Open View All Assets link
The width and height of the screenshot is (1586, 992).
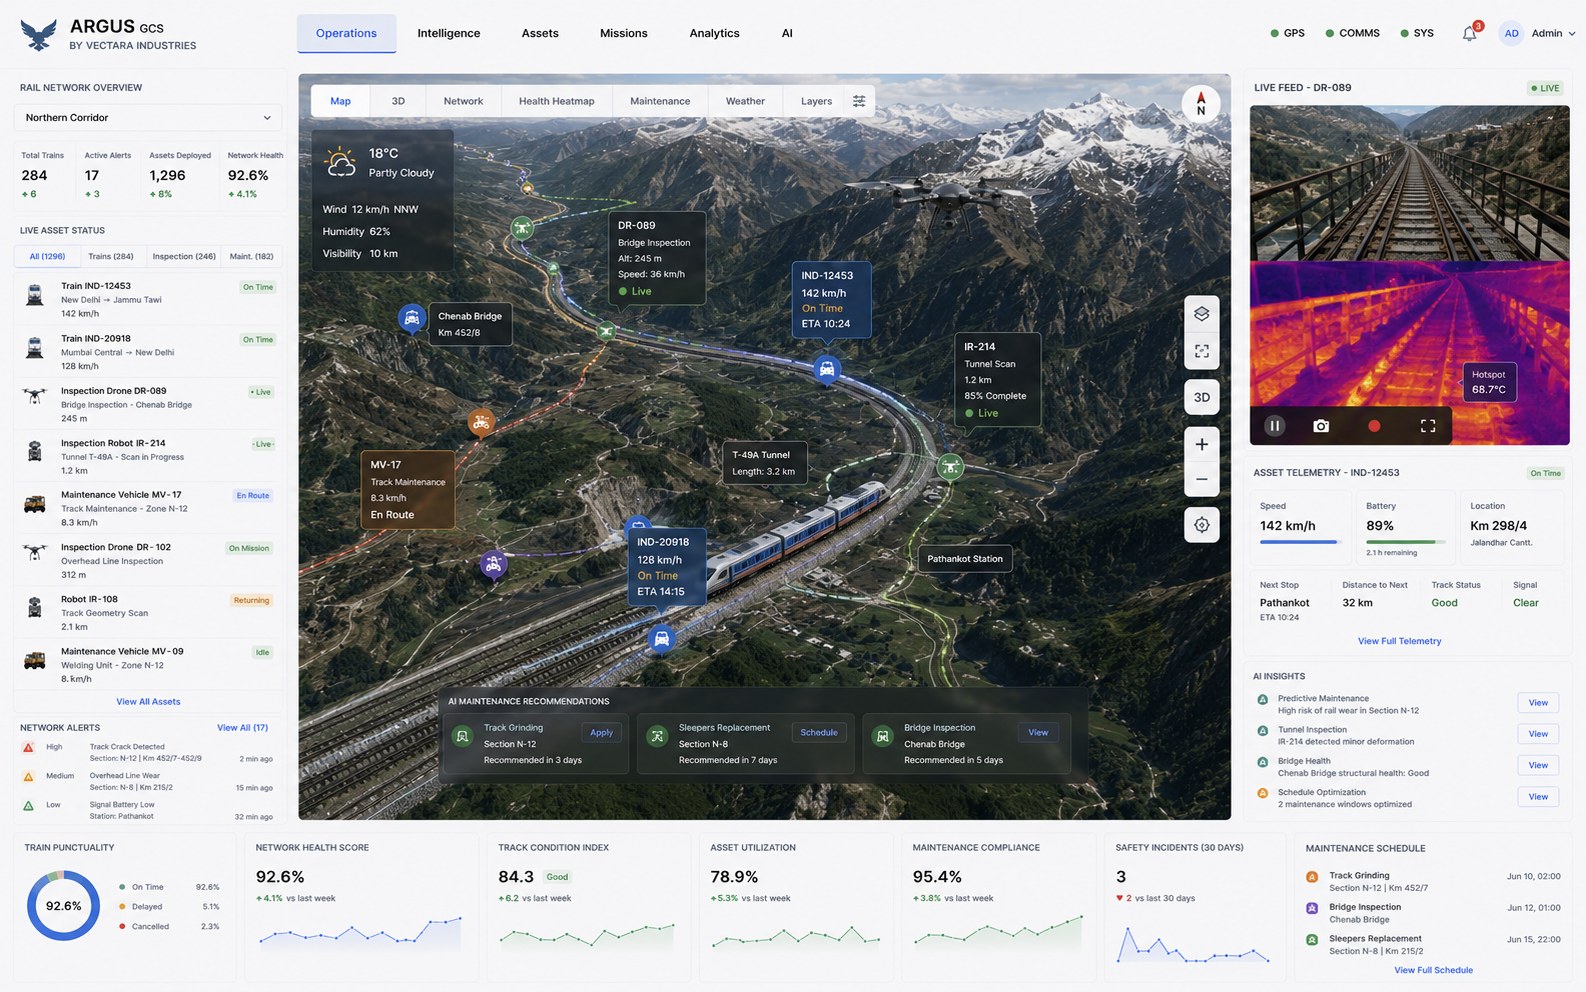148,702
